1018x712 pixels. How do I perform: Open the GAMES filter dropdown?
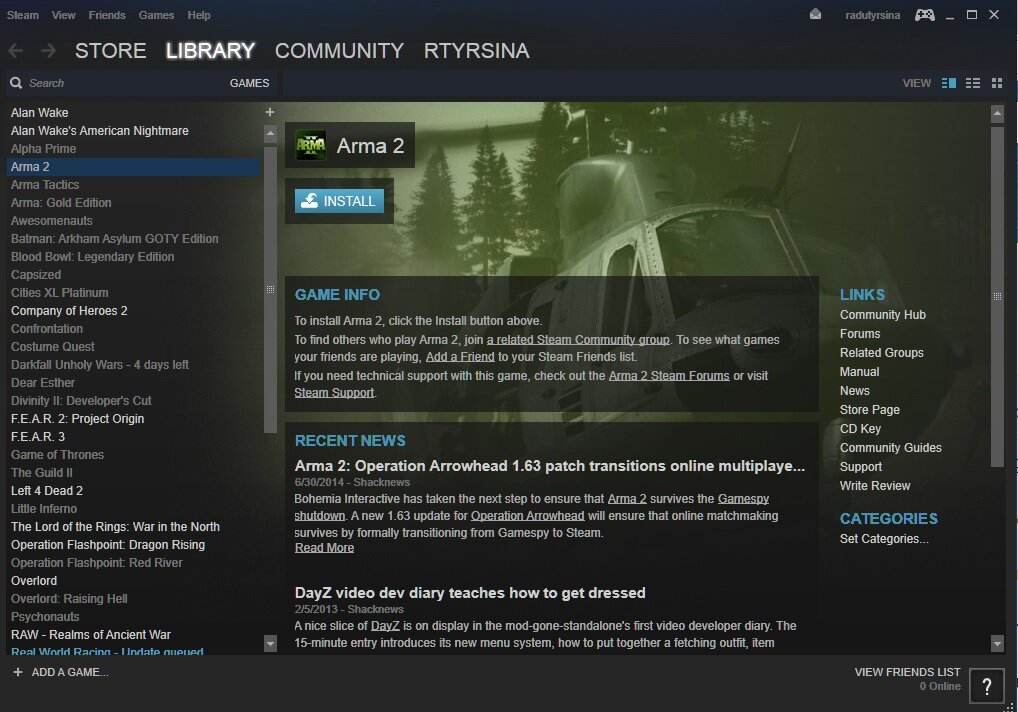(249, 83)
